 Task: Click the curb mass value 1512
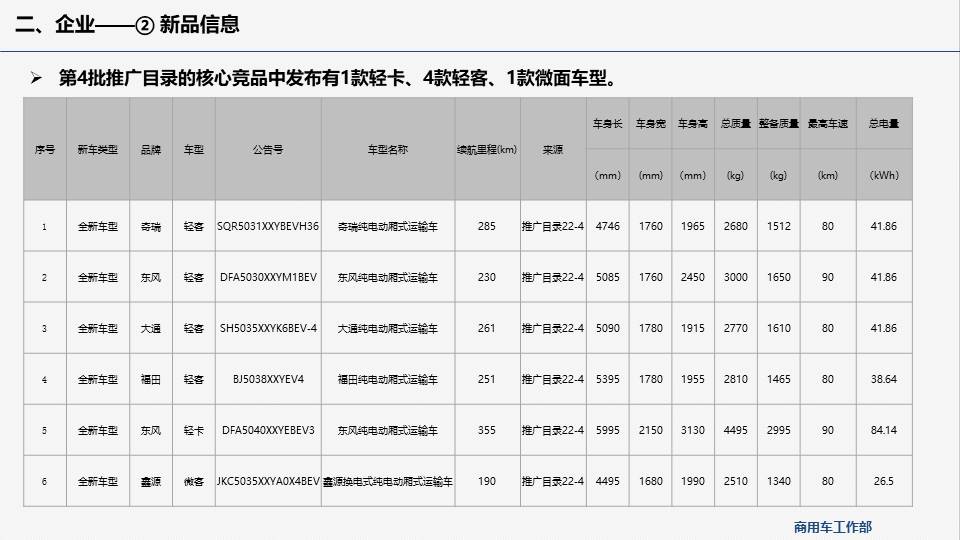click(778, 226)
